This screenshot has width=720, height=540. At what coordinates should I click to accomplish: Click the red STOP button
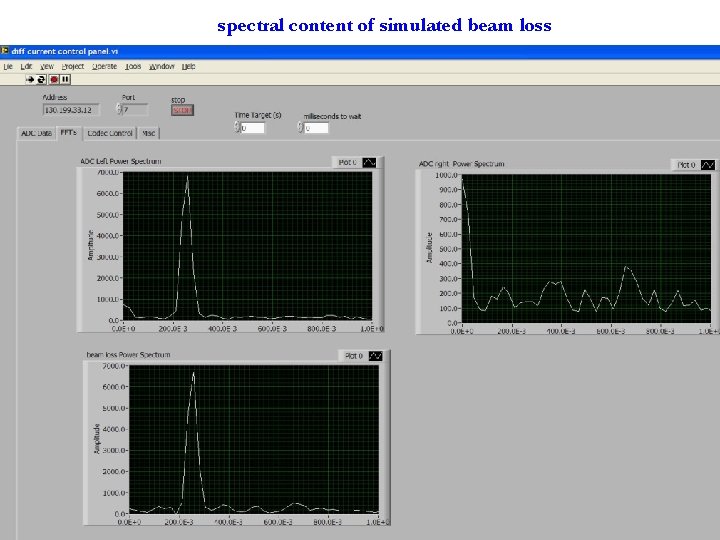click(182, 110)
